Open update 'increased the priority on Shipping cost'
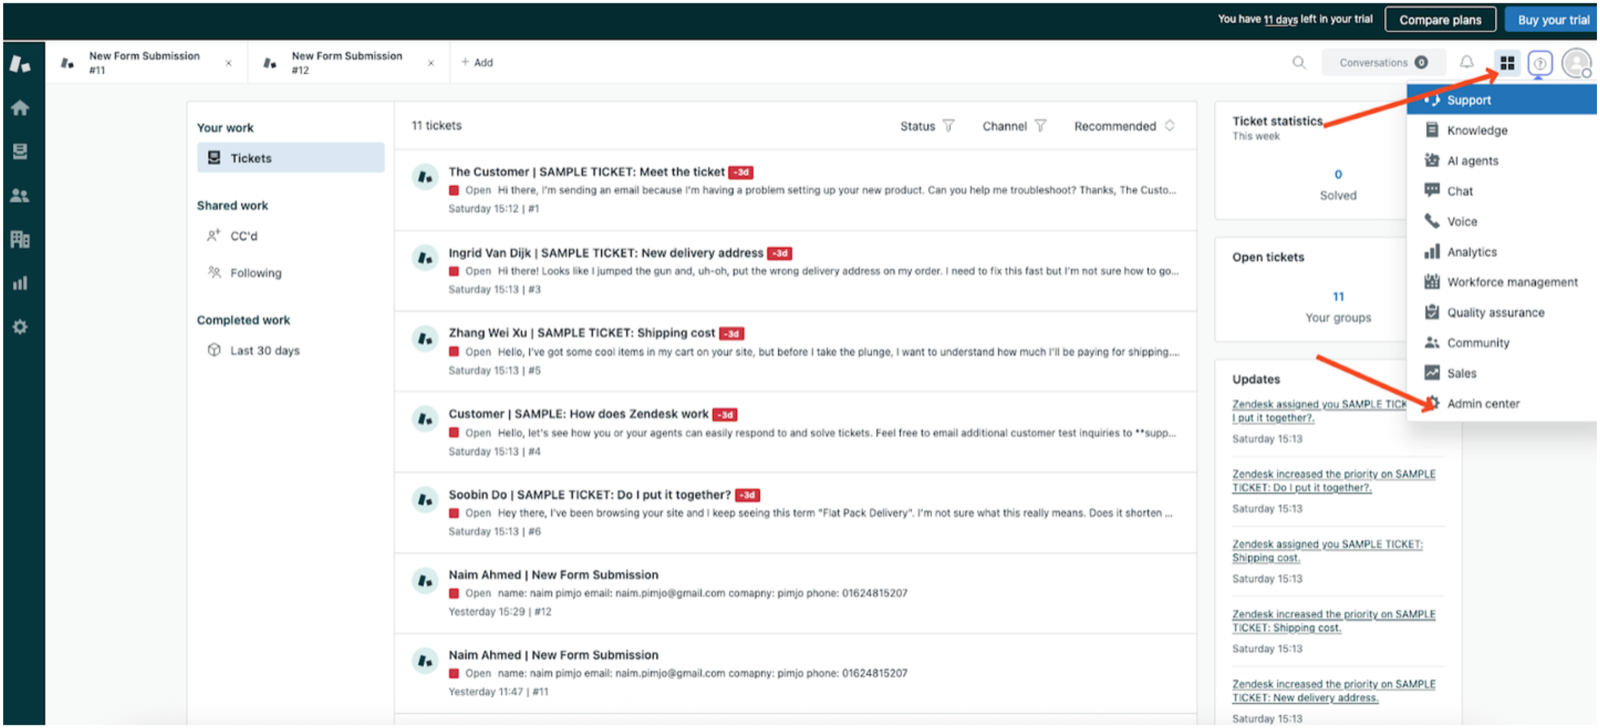Screen dimensions: 1600x728 point(1334,621)
